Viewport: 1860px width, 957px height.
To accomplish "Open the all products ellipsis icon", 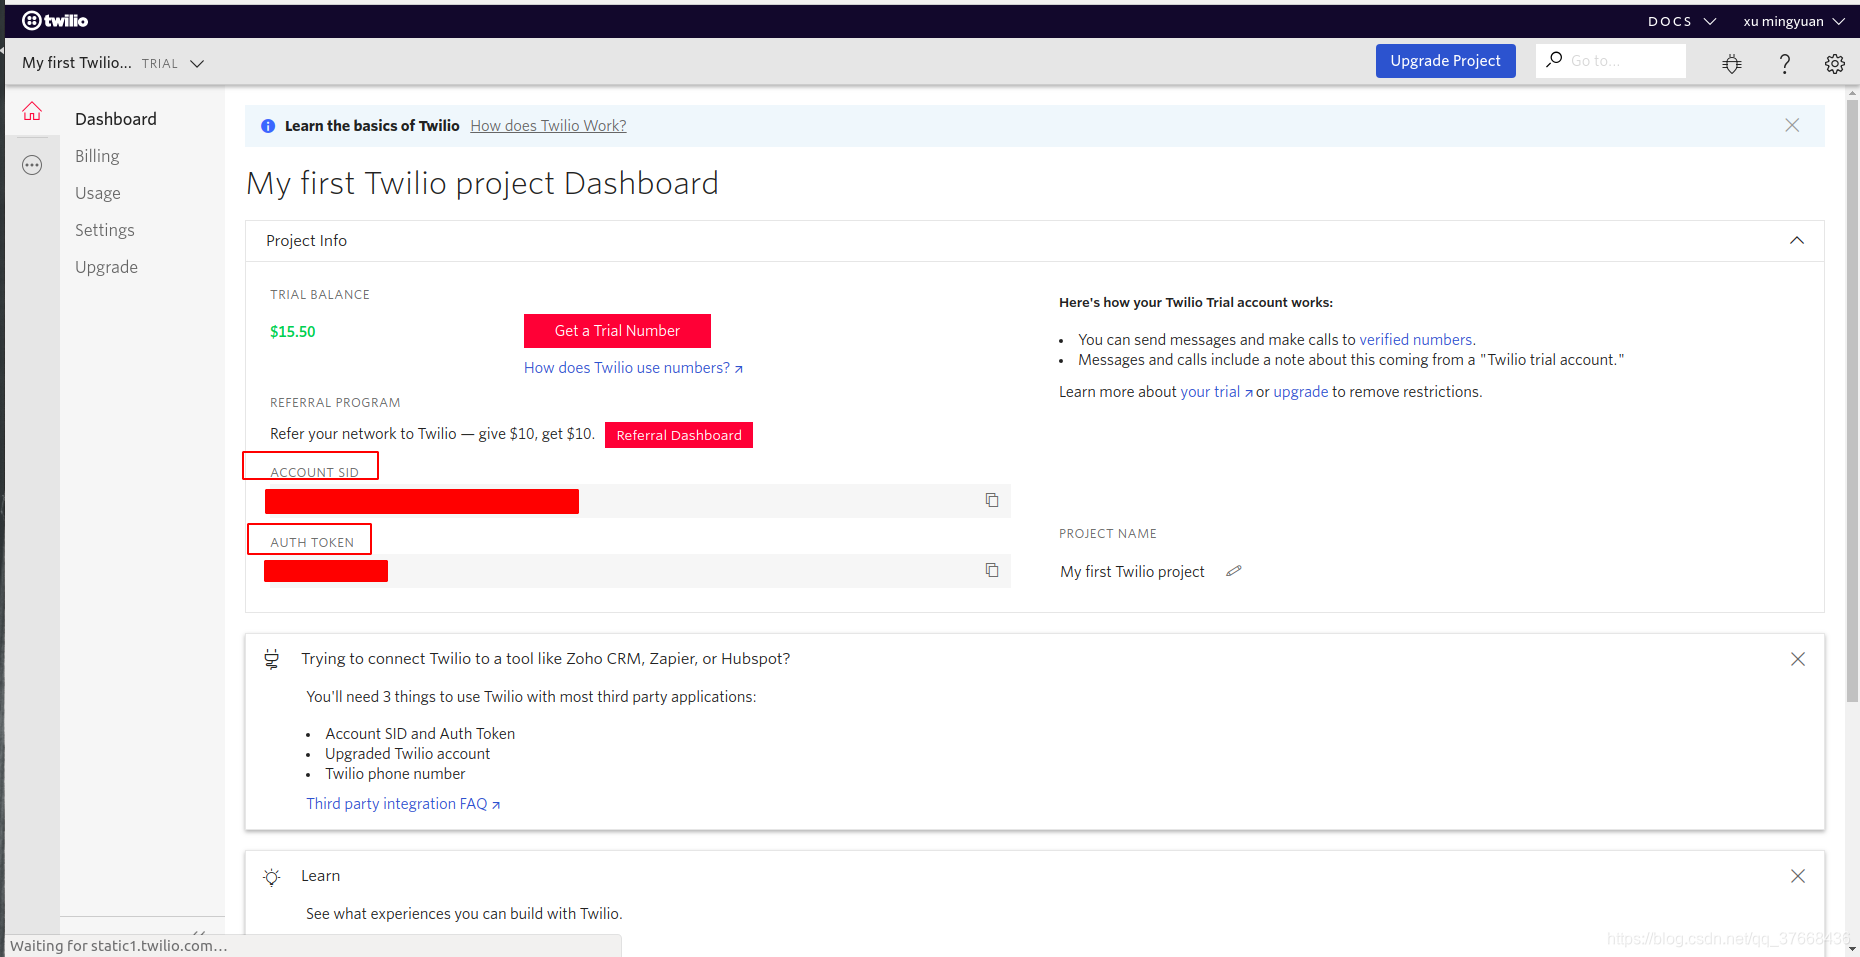I will 32,165.
